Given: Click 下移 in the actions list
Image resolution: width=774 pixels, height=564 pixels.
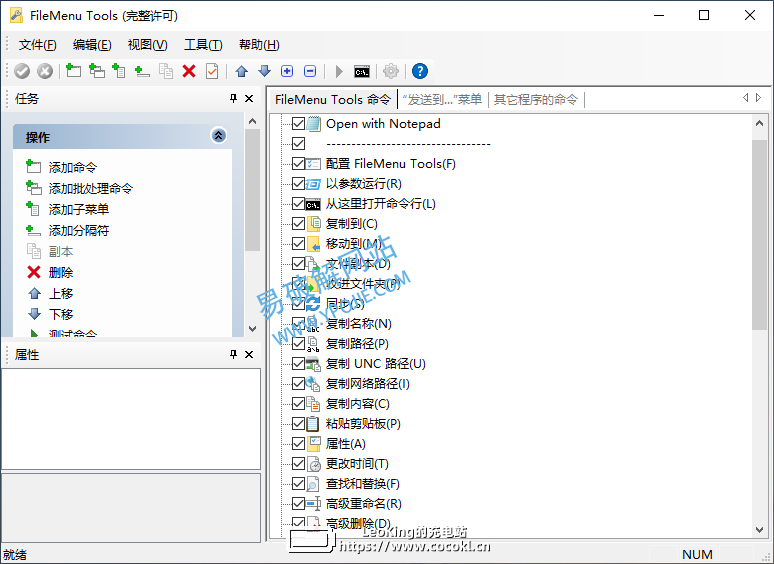Looking at the screenshot, I should pyautogui.click(x=61, y=314).
